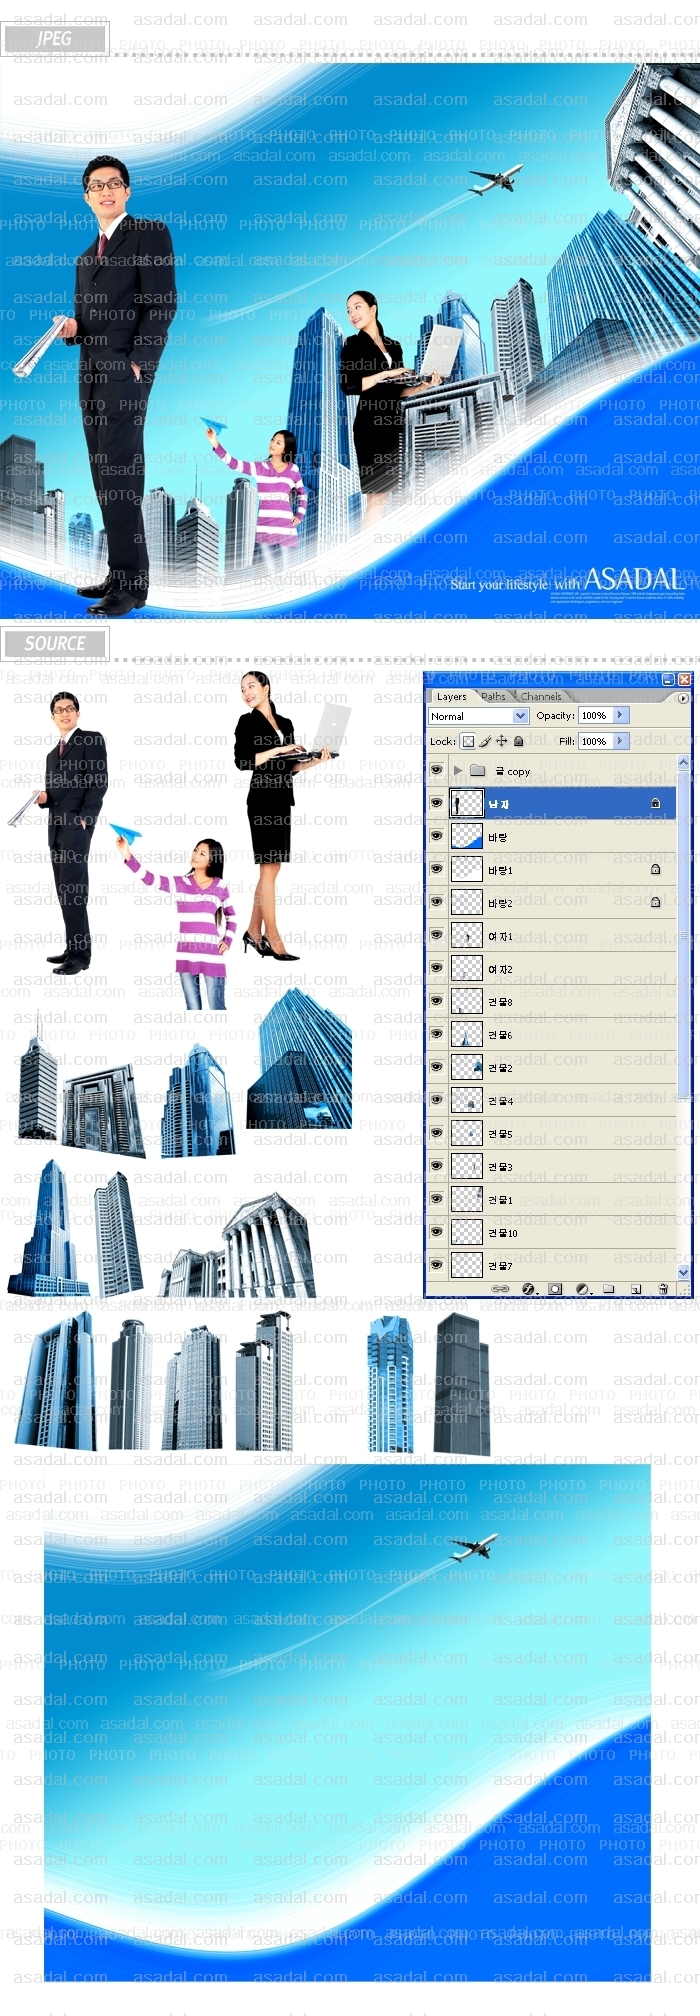Image resolution: width=700 pixels, height=2016 pixels.
Task: Click the Fill 100% value field
Action: click(x=595, y=741)
